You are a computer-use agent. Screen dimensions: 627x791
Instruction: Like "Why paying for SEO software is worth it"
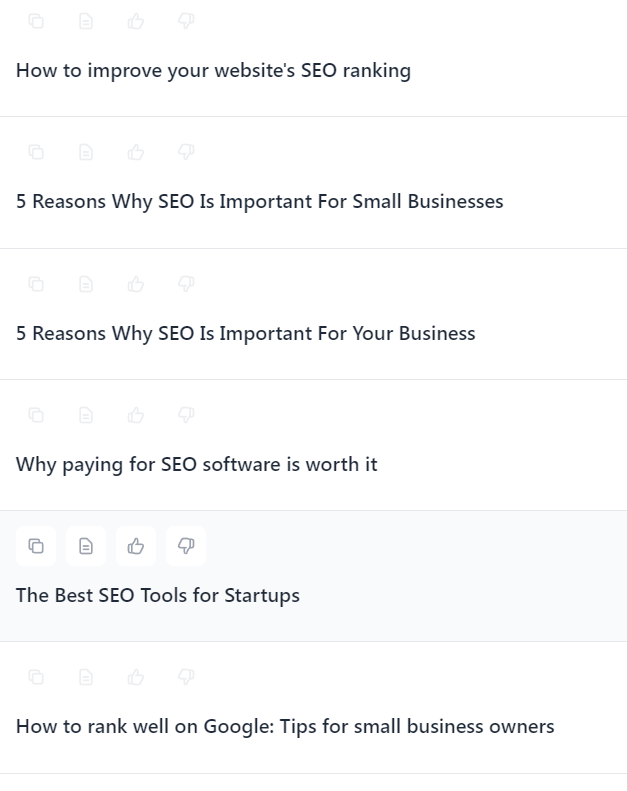click(x=136, y=415)
